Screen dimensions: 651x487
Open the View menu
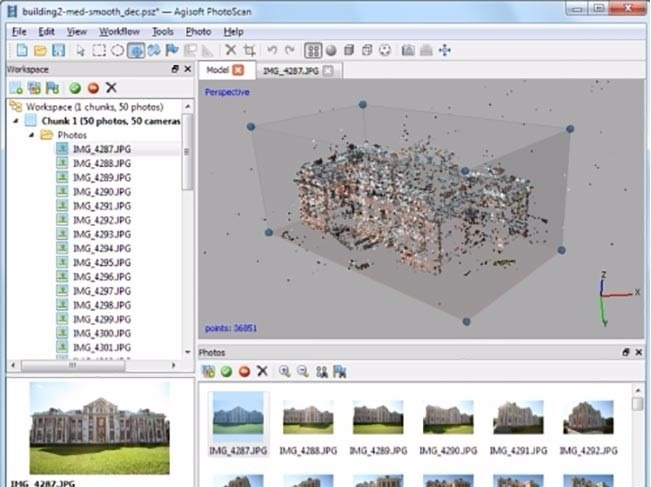click(77, 32)
